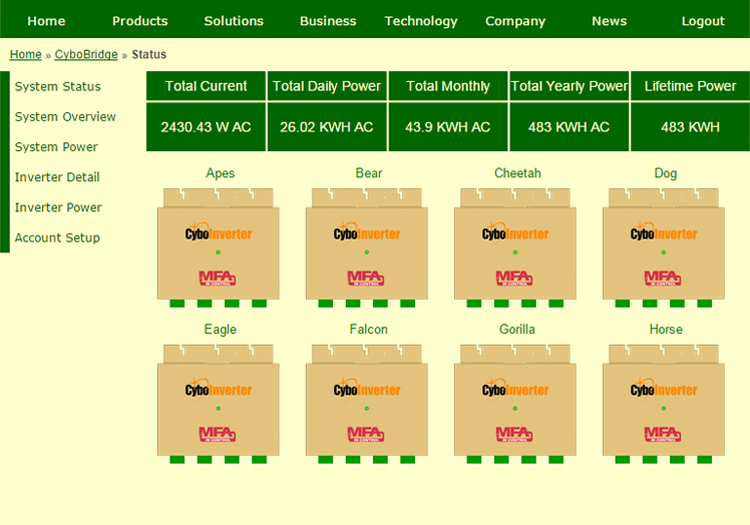
Task: Click the 26.02 KWH AC value
Action: click(327, 127)
